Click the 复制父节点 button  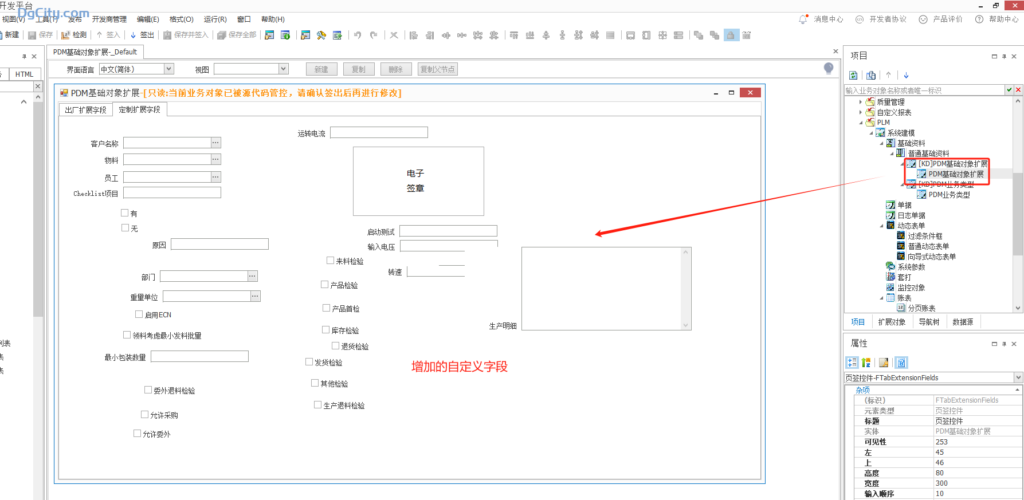(x=438, y=69)
